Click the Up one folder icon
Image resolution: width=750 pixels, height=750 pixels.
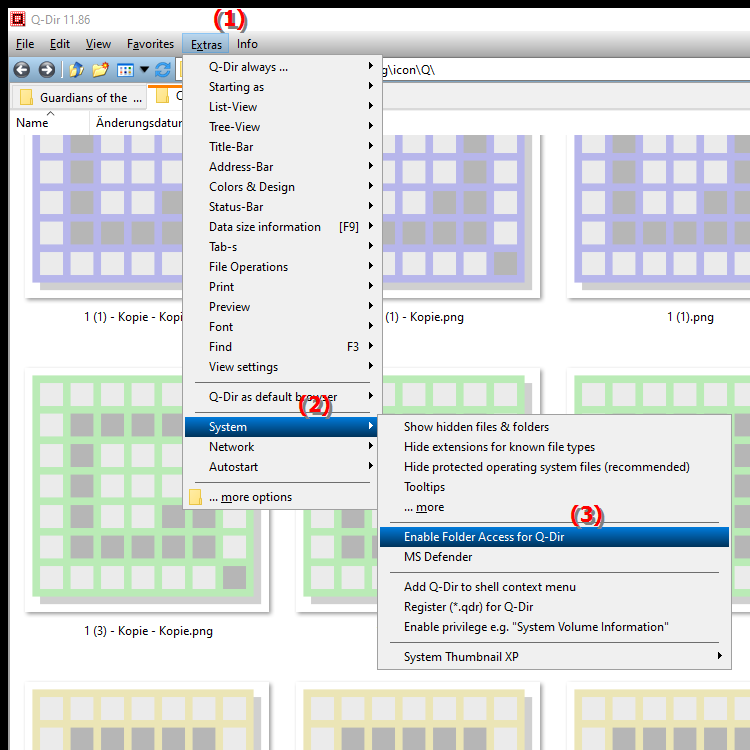(76, 70)
